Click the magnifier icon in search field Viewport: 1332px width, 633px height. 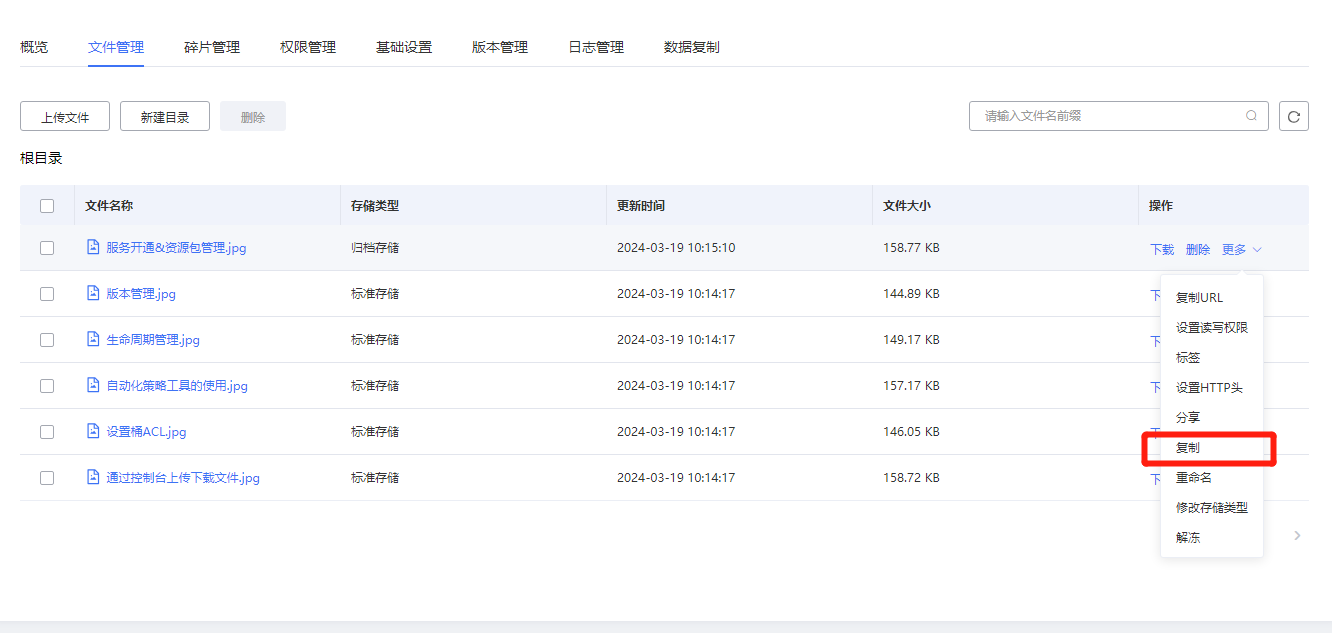point(1251,116)
